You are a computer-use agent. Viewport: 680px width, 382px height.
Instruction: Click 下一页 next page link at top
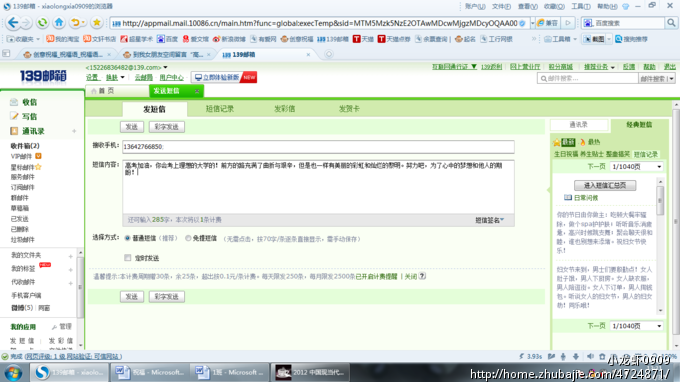pyautogui.click(x=596, y=167)
